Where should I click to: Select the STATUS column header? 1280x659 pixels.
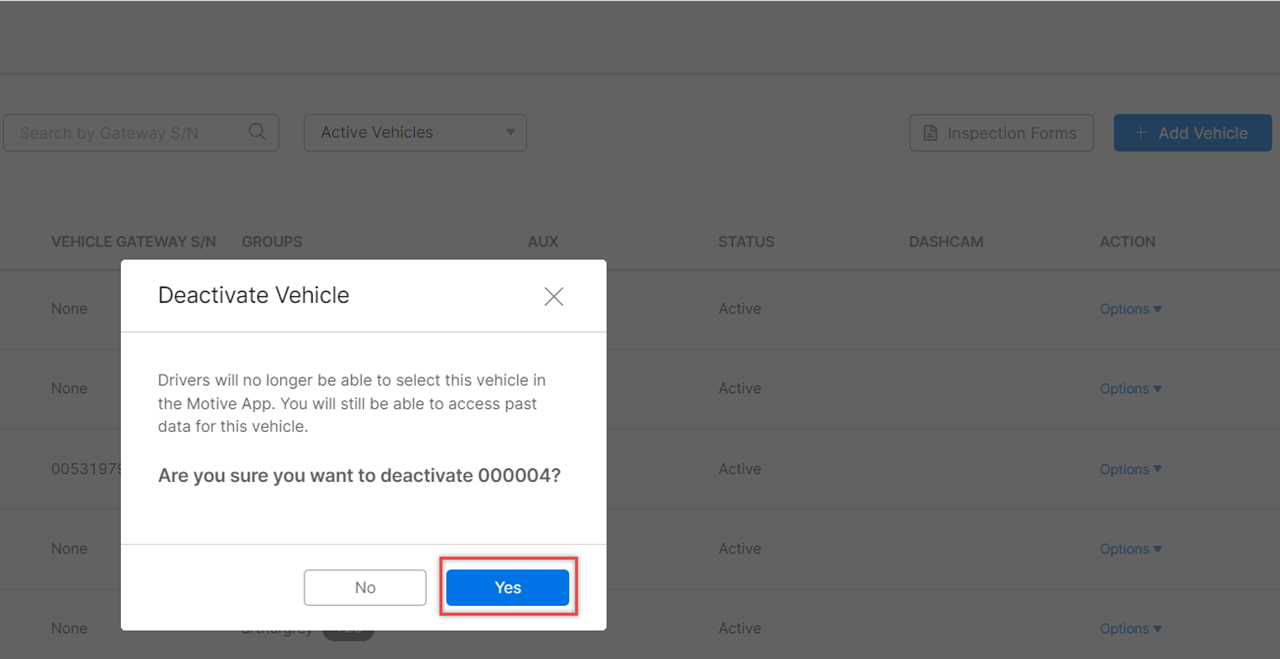point(746,242)
